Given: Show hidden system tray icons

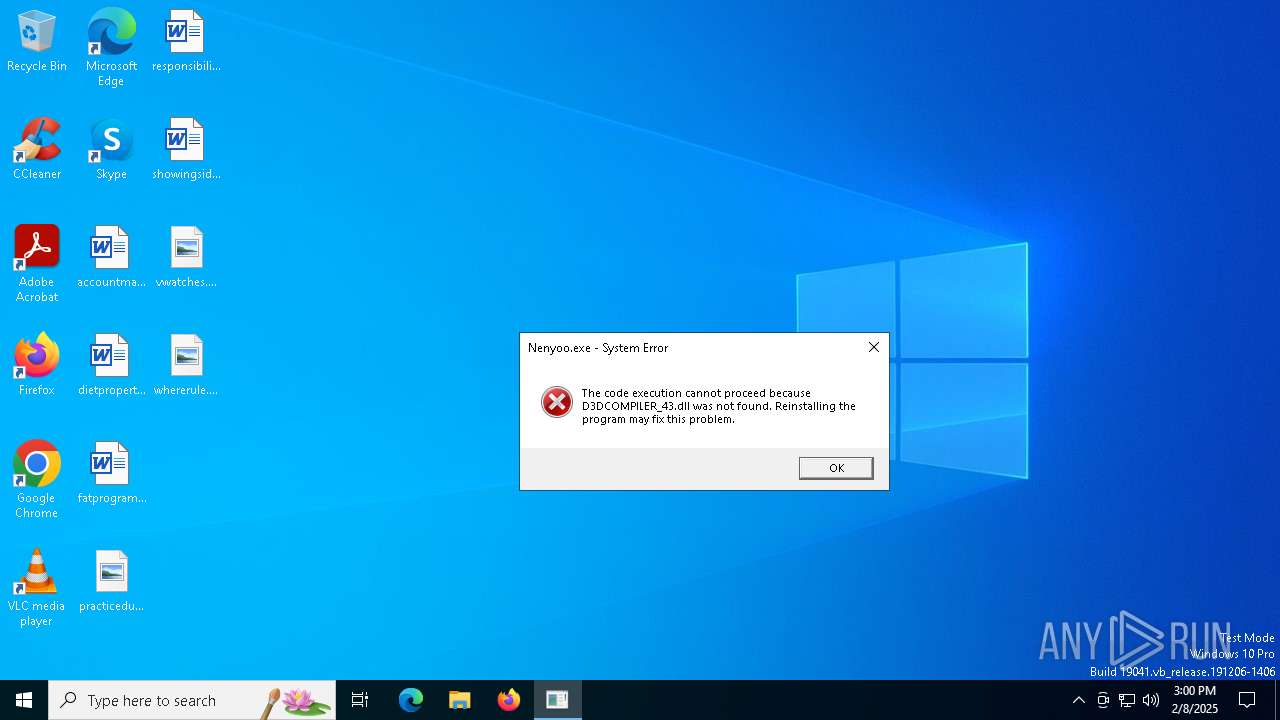Looking at the screenshot, I should click(x=1078, y=700).
